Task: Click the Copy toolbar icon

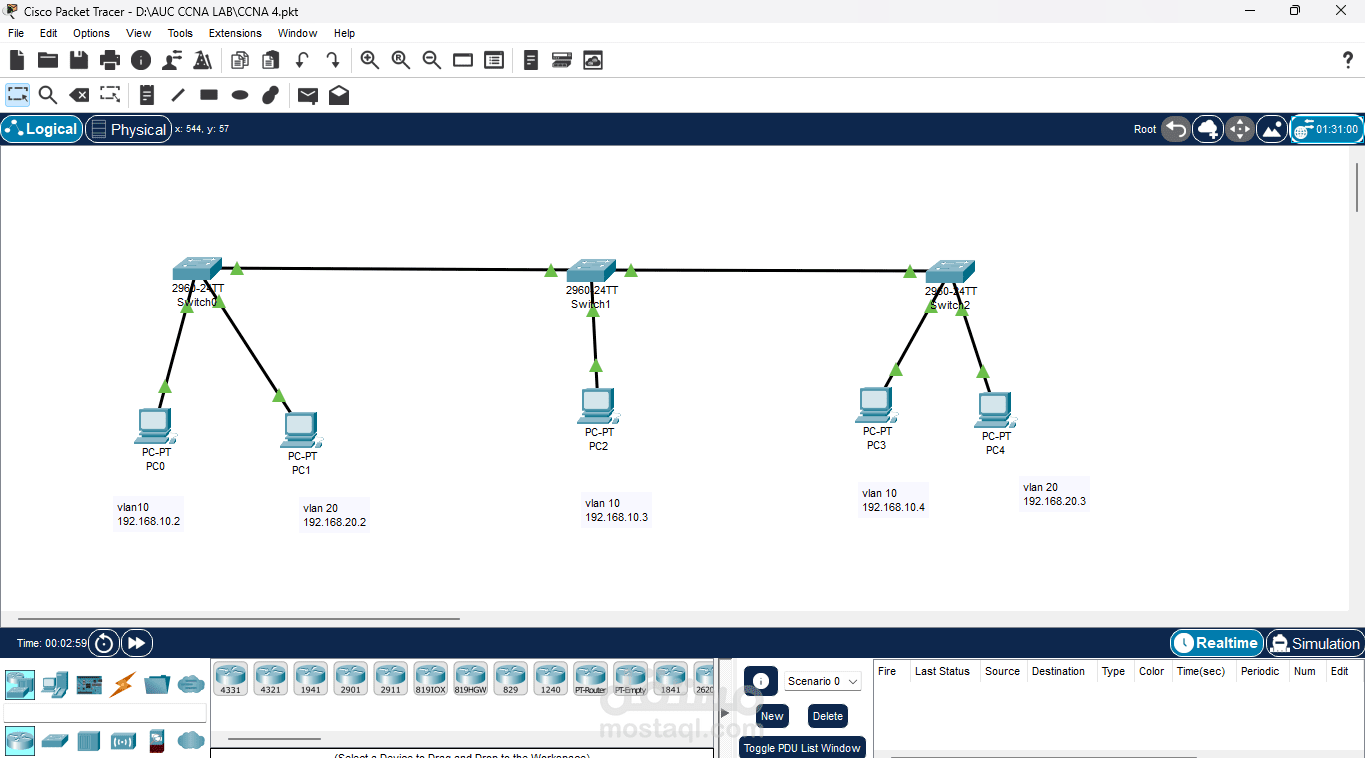Action: click(239, 60)
